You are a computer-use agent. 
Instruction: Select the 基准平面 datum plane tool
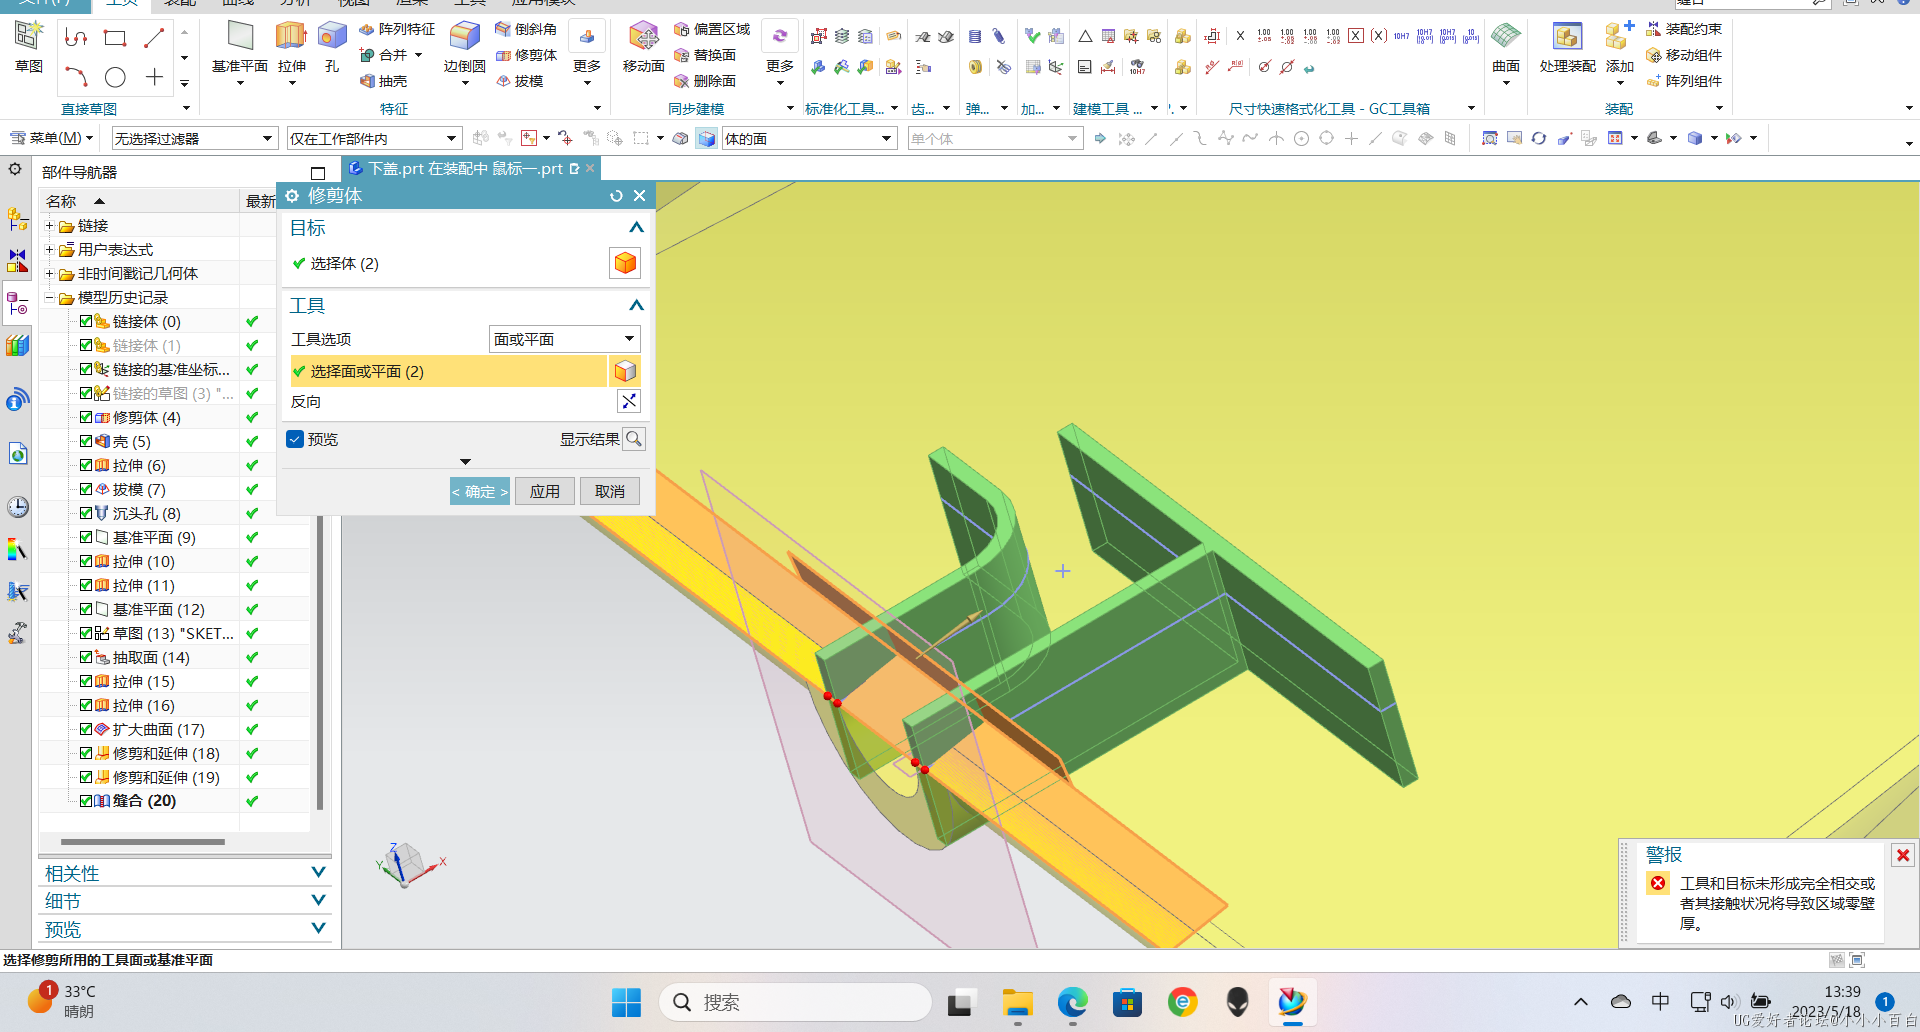pyautogui.click(x=240, y=47)
